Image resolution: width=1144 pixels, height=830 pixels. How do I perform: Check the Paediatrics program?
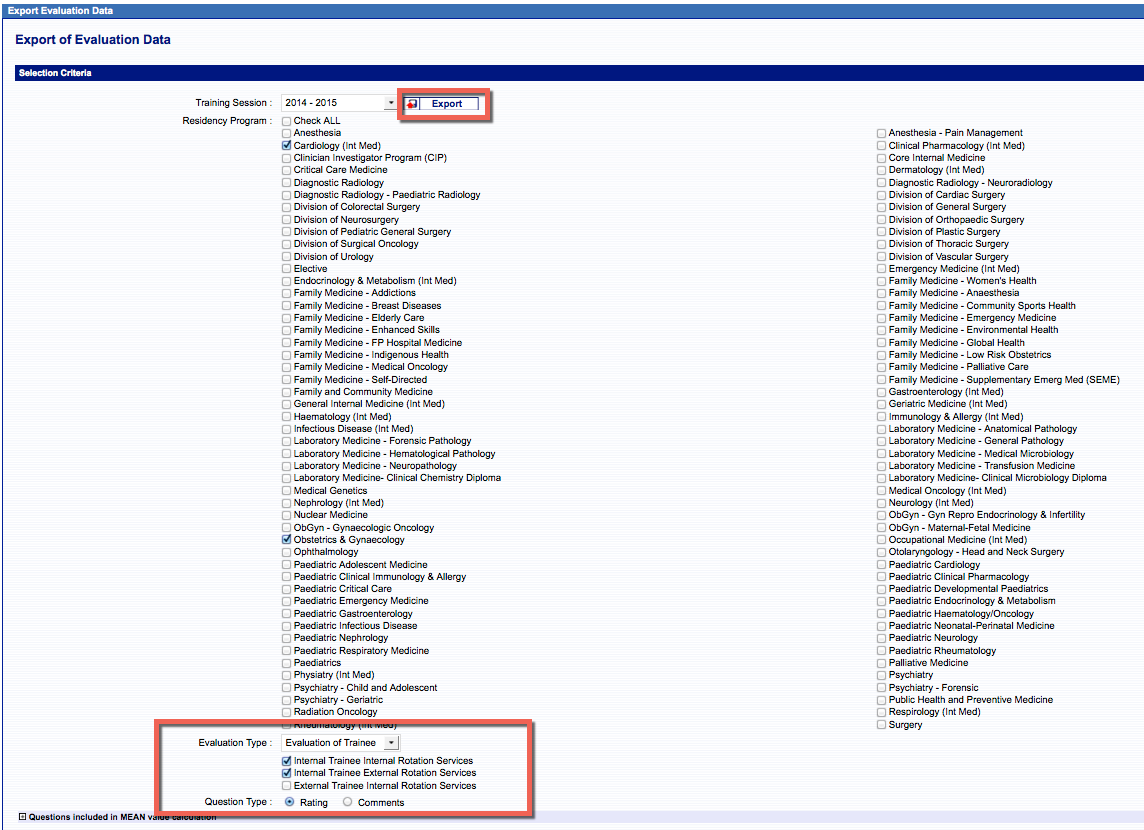point(287,663)
